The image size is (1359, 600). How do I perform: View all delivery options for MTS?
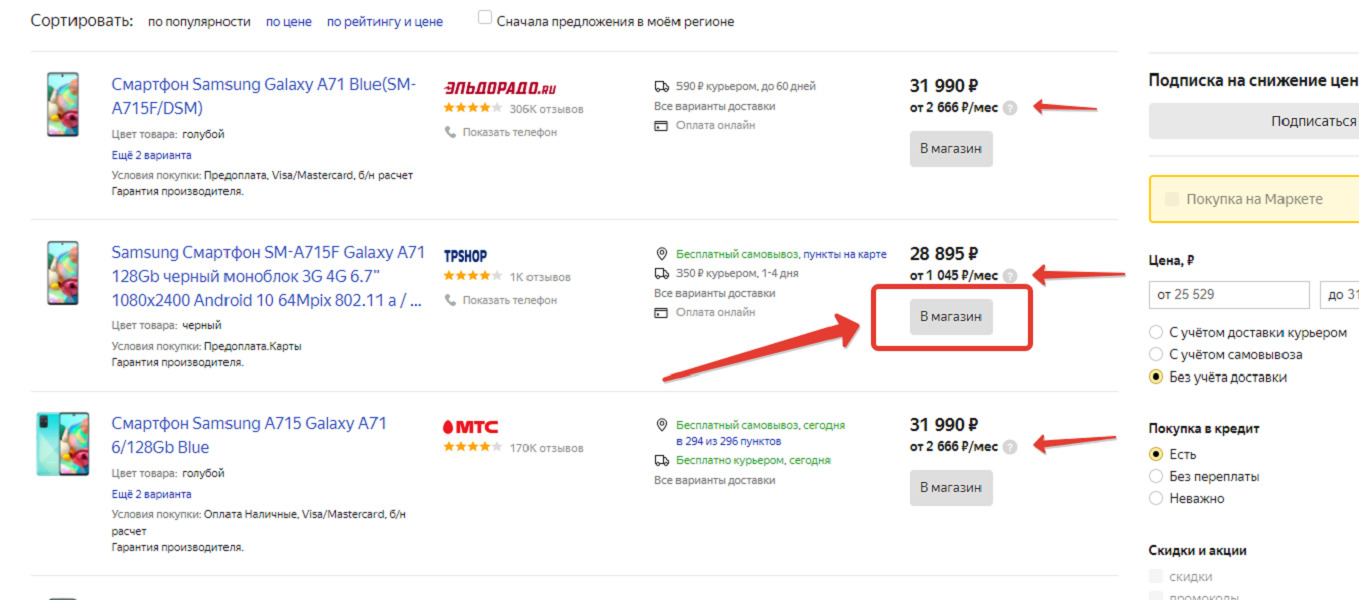[x=715, y=480]
